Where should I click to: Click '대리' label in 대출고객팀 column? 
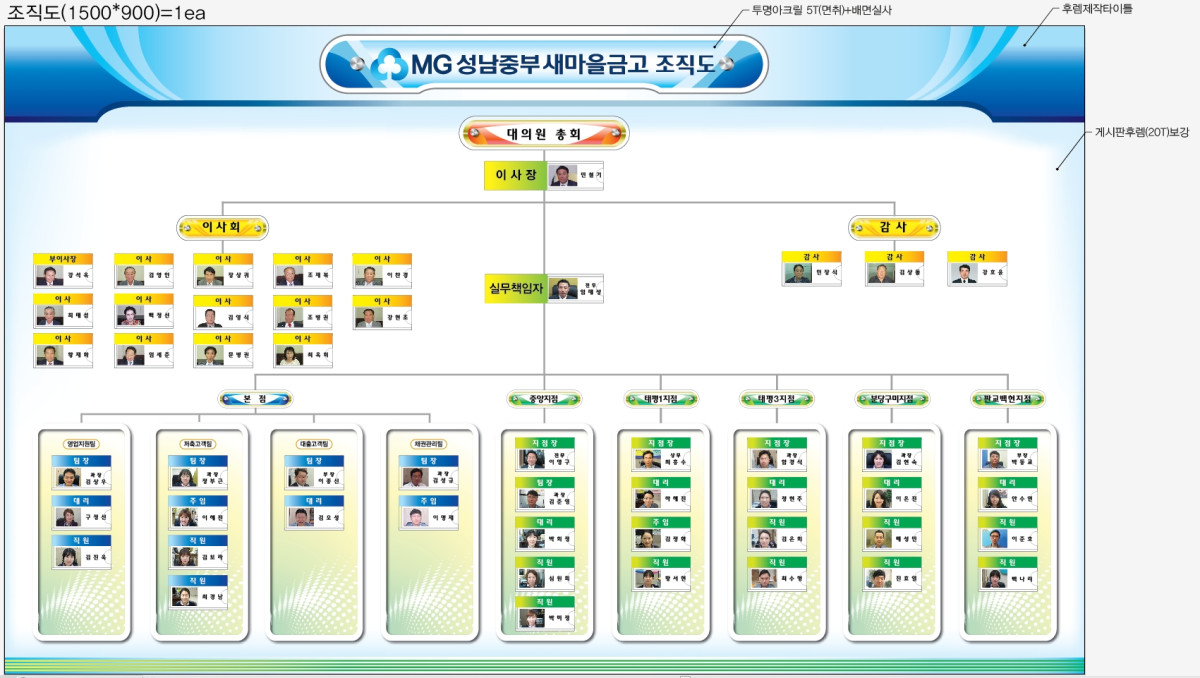pyautogui.click(x=314, y=501)
